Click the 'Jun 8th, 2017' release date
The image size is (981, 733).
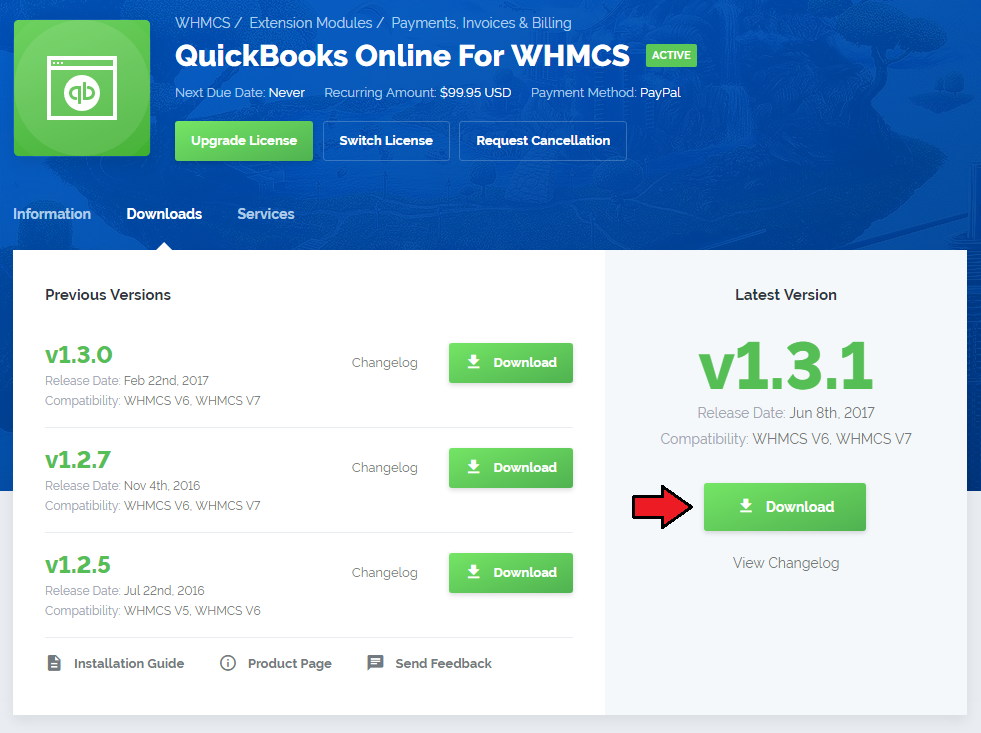[x=832, y=413]
